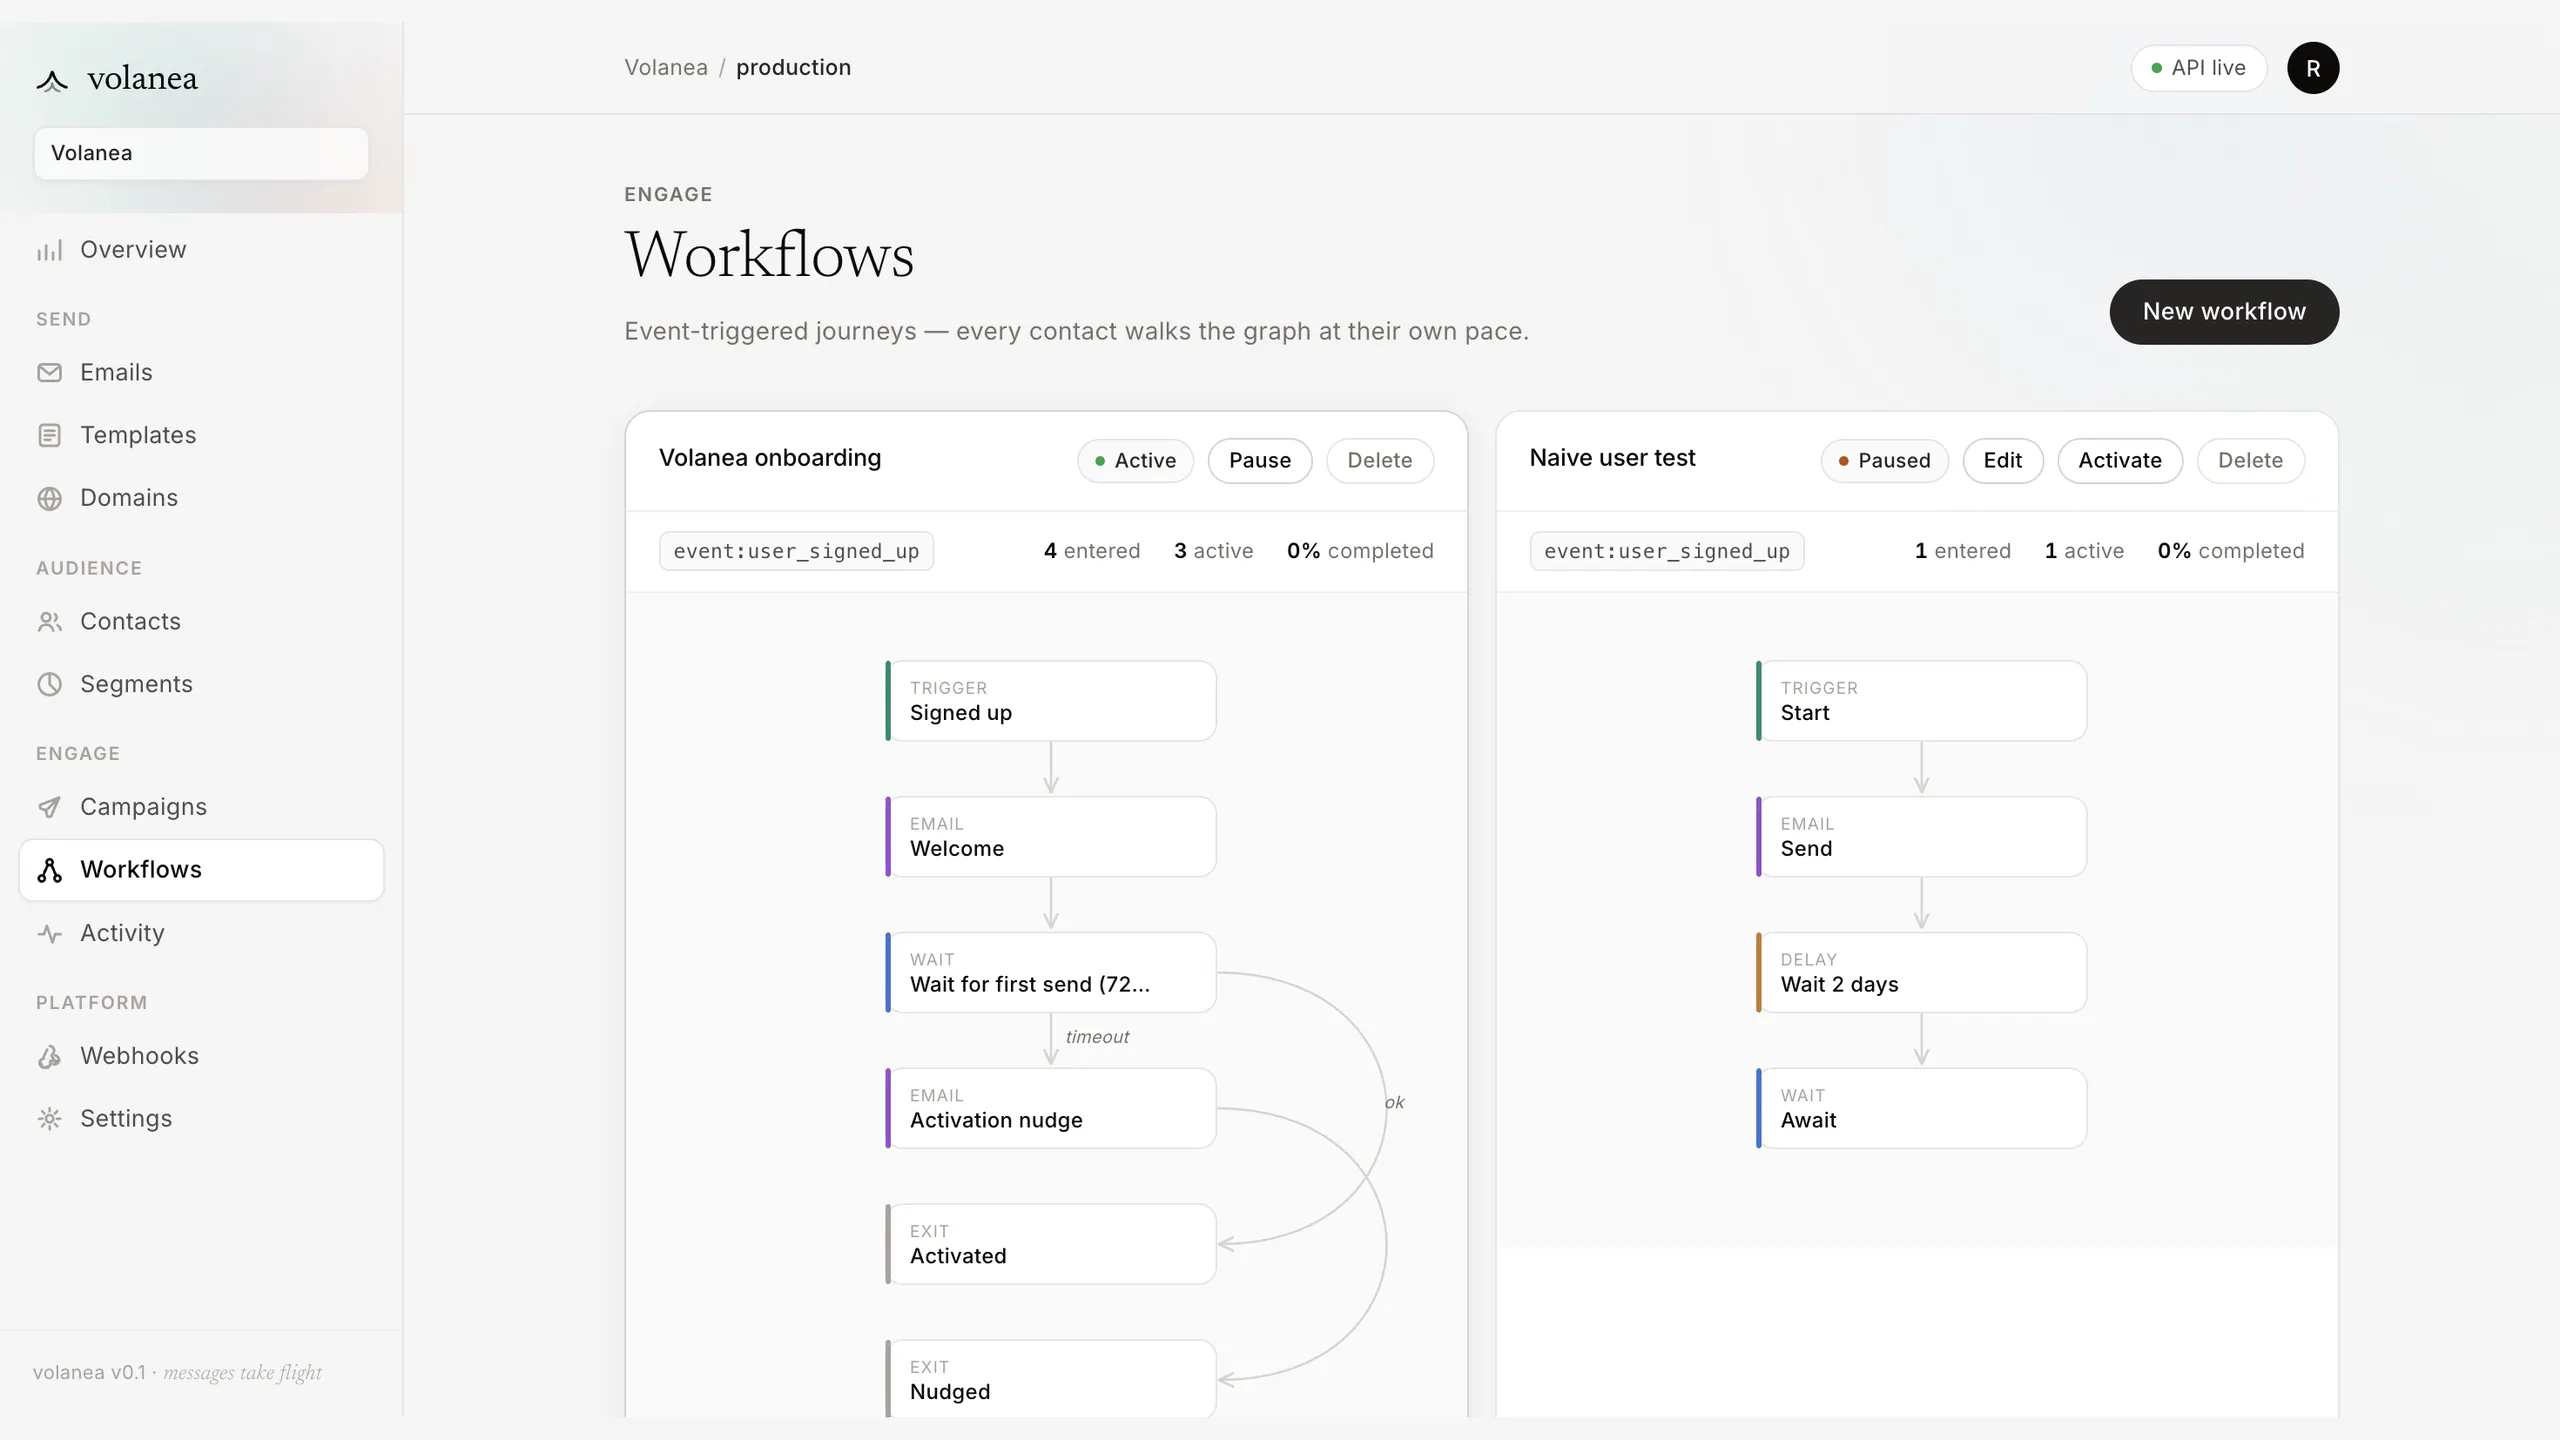Viewport: 2560px width, 1440px height.
Task: Click the "1 active" stat
Action: pyautogui.click(x=2084, y=552)
